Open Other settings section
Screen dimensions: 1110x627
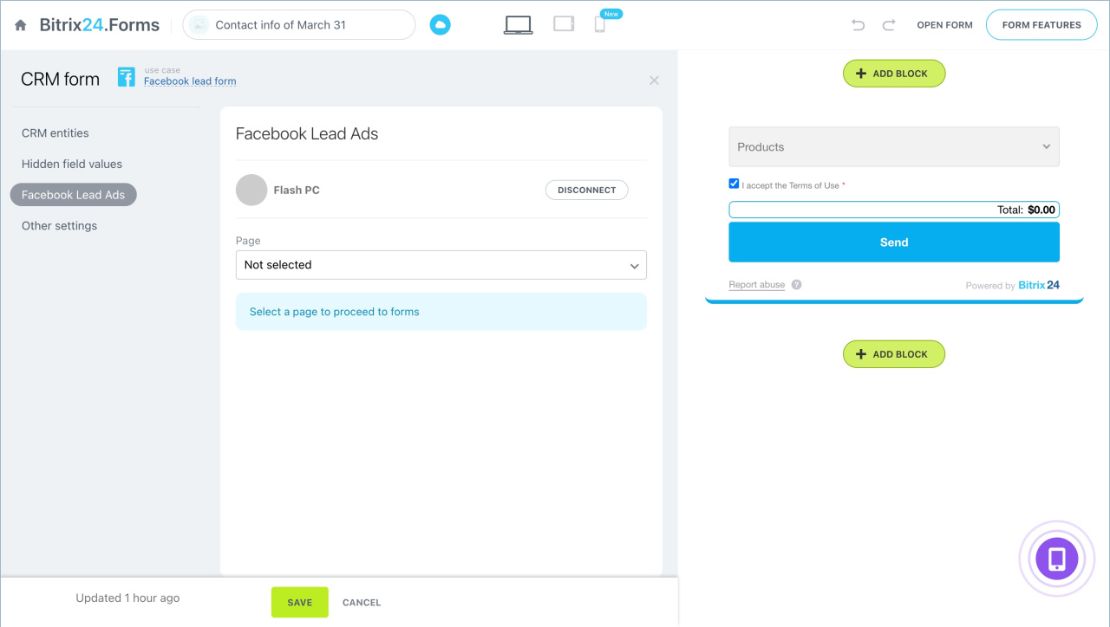tap(59, 226)
